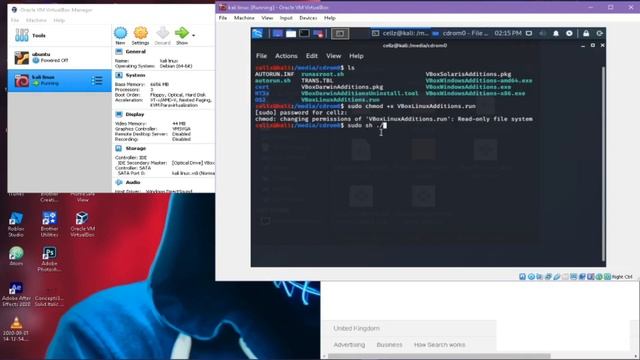Click the browser horizontal scrollbar
Viewport: 640px width, 360px height.
[439, 356]
